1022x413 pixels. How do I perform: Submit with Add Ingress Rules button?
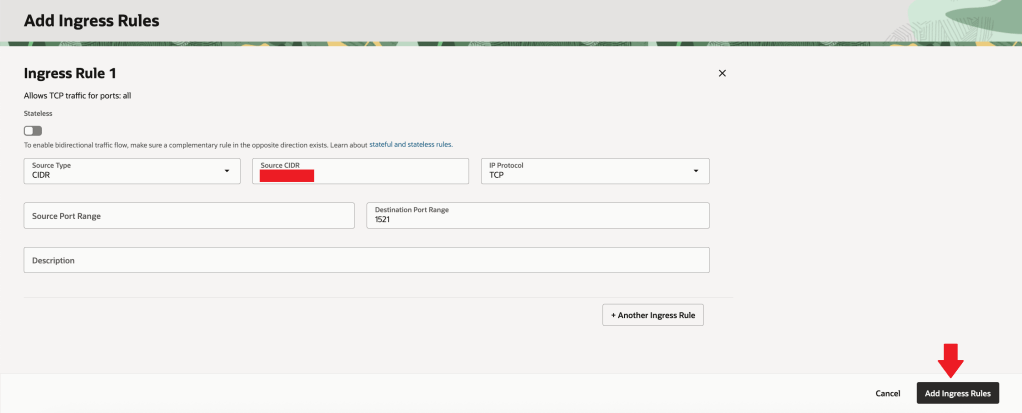(957, 394)
